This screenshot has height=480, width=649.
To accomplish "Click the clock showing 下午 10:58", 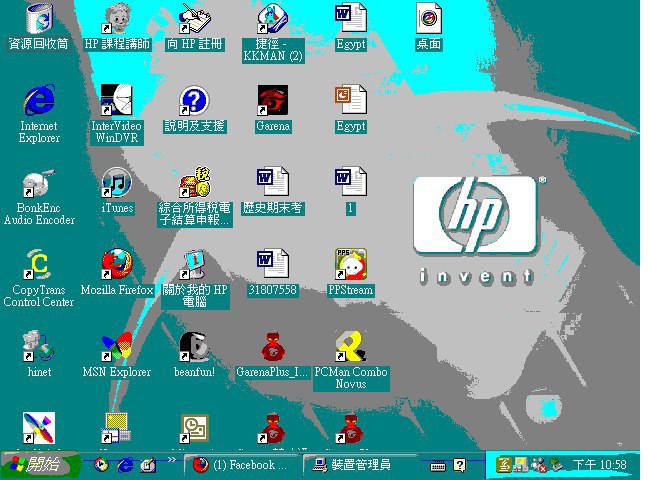I will (x=600, y=465).
